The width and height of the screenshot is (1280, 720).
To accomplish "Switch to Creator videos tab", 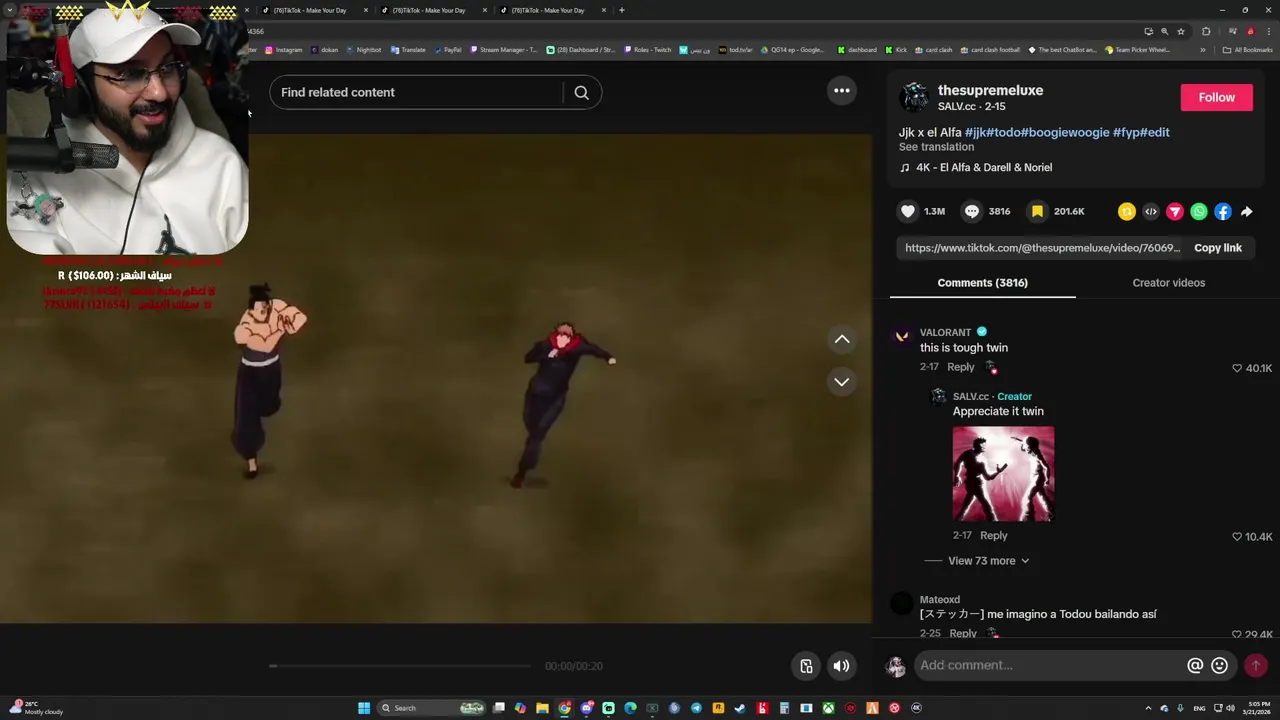I will [1168, 283].
